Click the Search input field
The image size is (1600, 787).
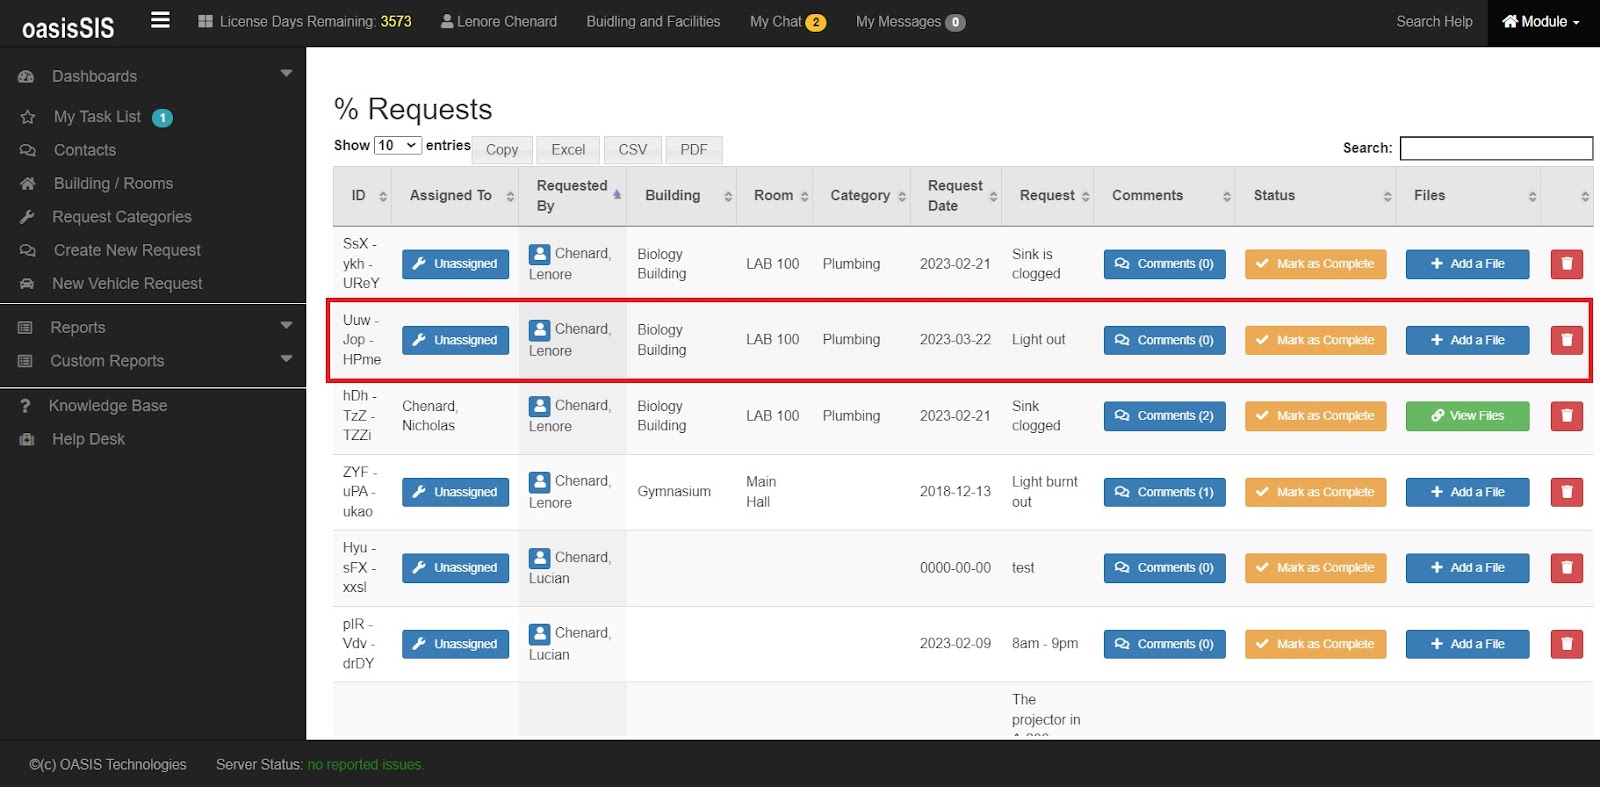(1496, 148)
